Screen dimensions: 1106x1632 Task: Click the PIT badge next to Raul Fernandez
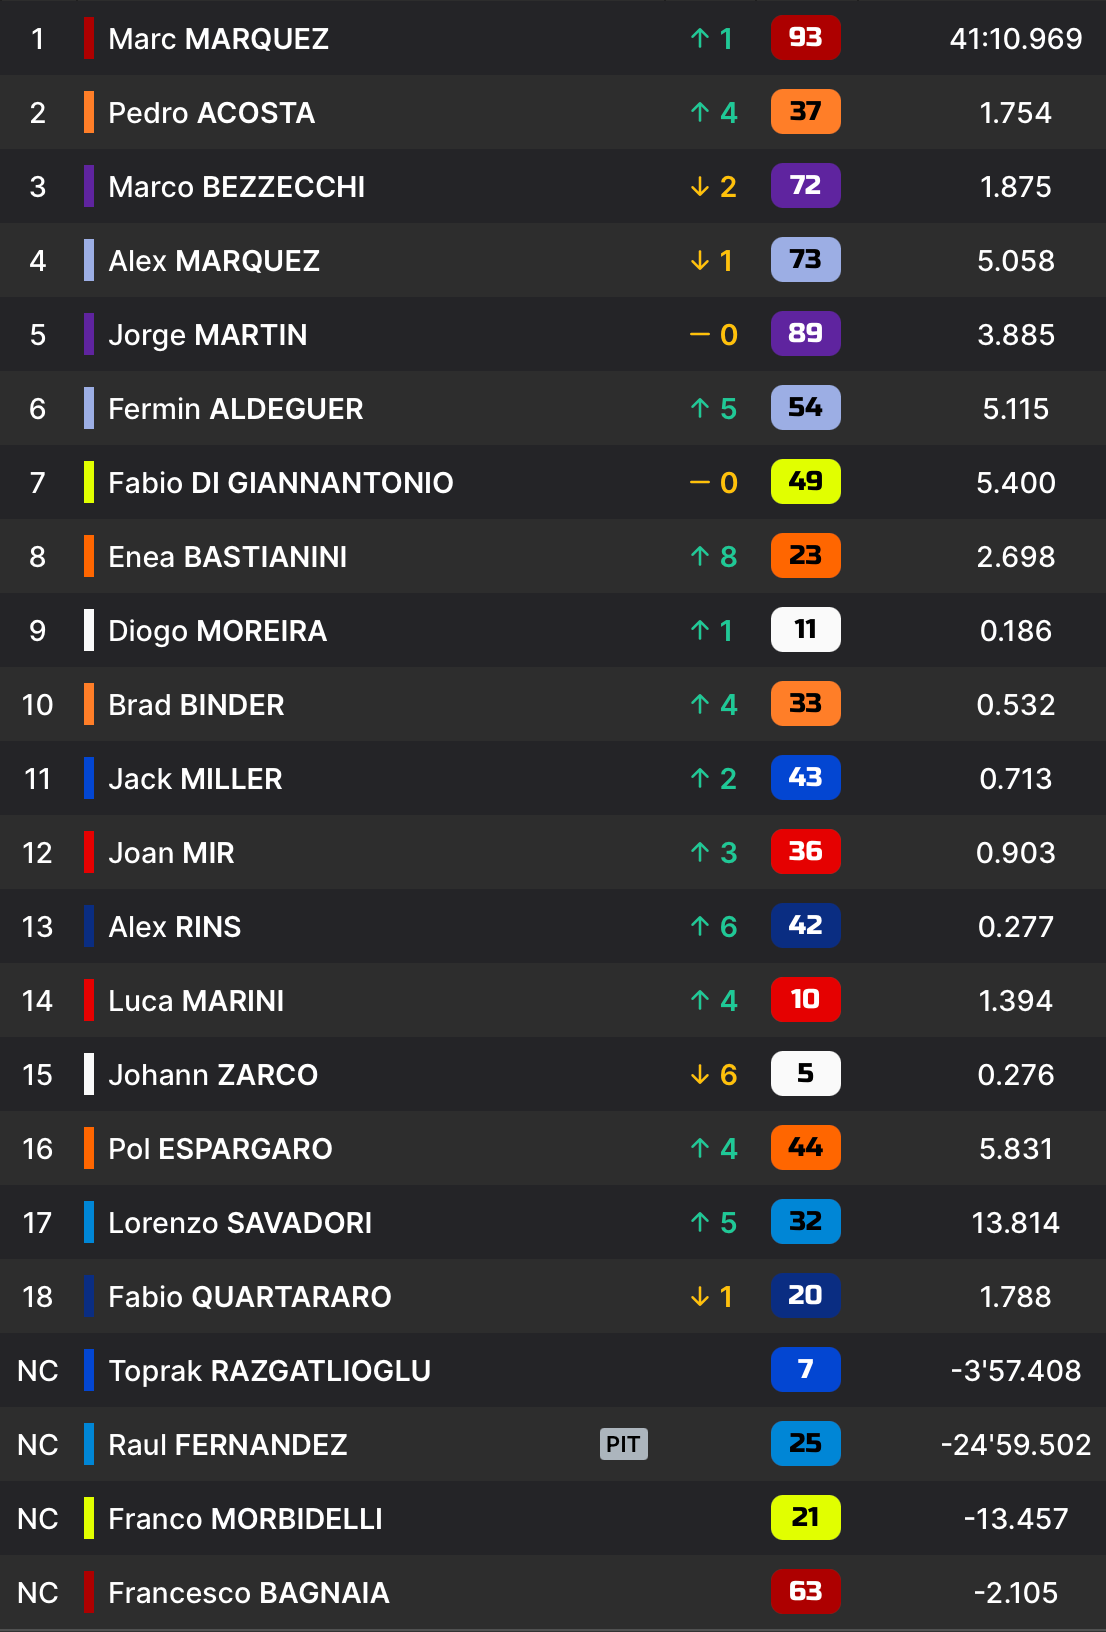tap(623, 1444)
